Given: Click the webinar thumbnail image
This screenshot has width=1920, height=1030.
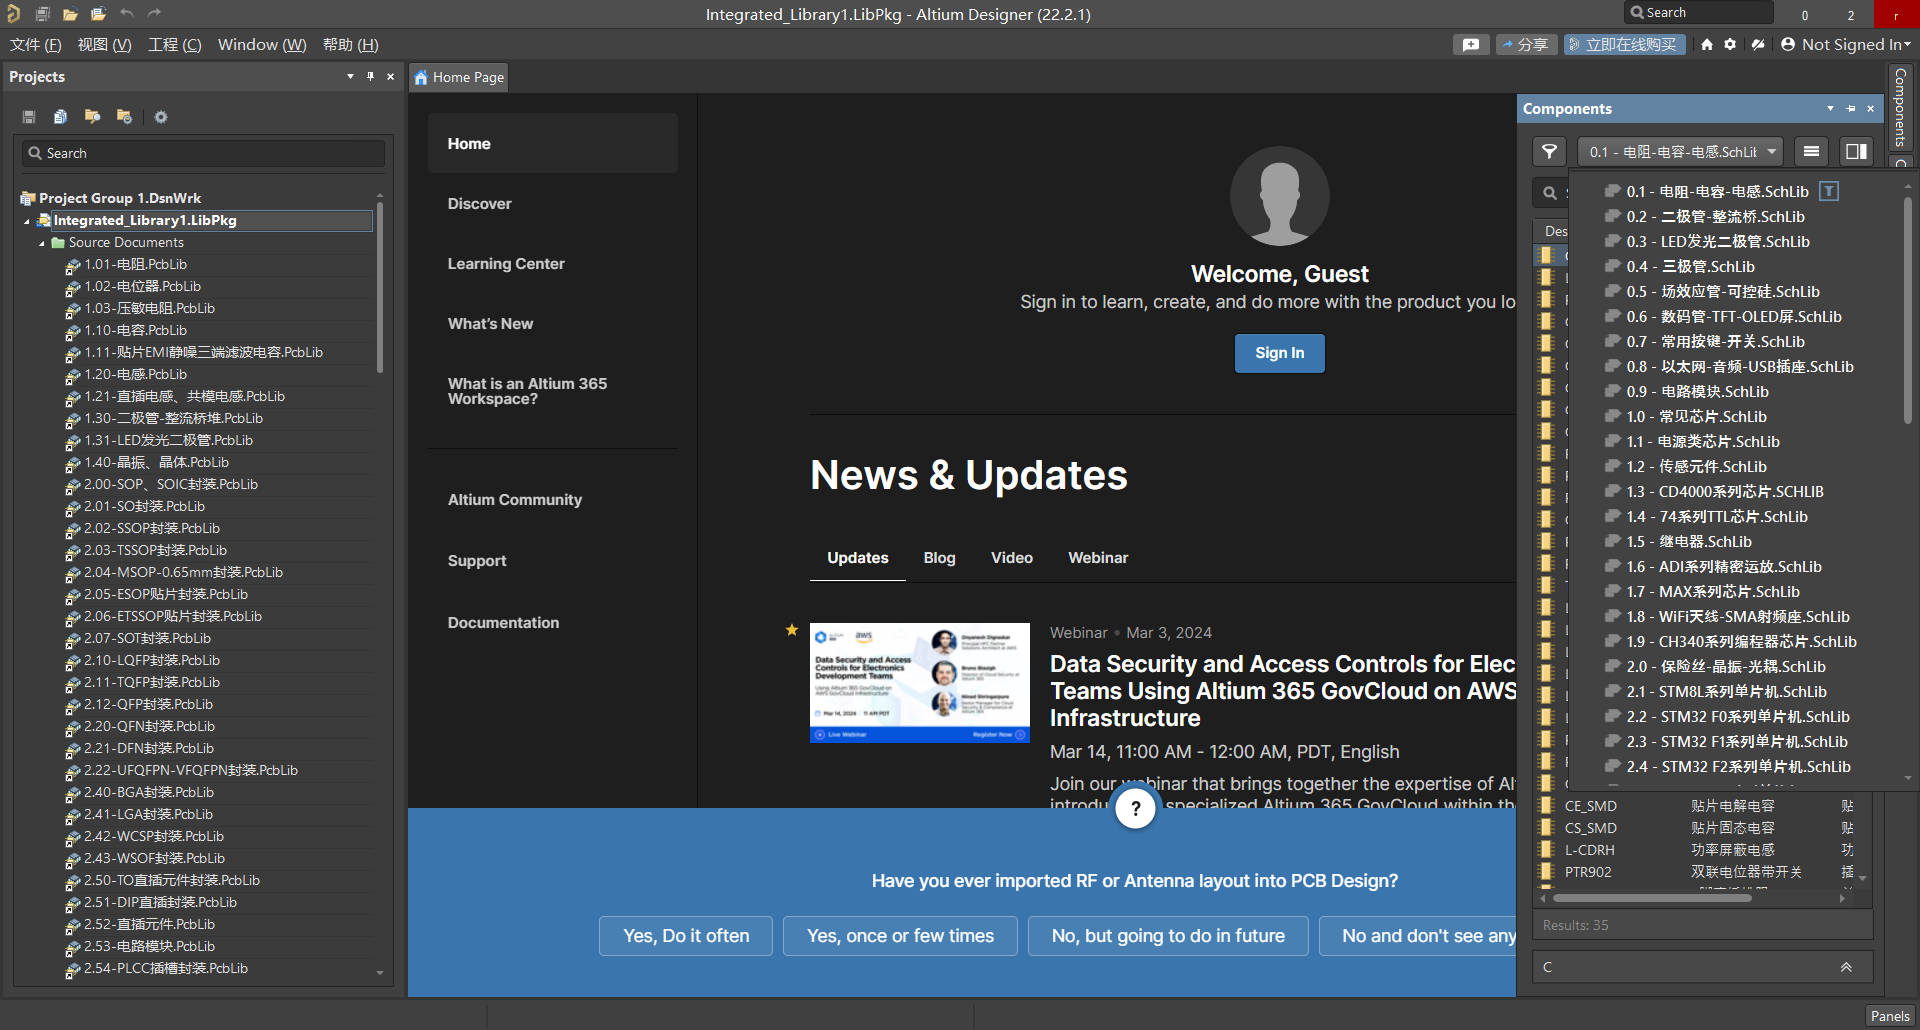Looking at the screenshot, I should tap(919, 683).
